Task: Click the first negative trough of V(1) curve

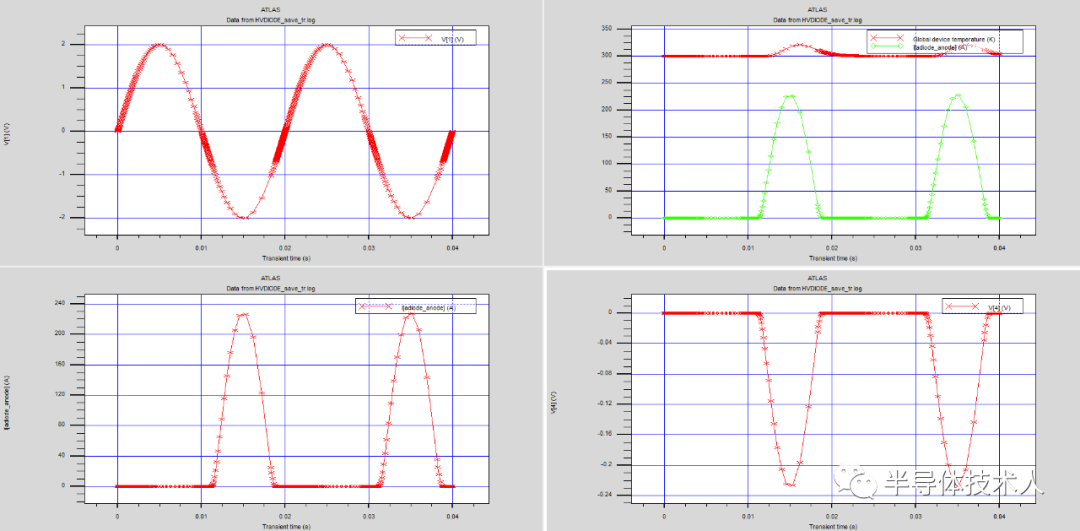Action: click(x=243, y=217)
